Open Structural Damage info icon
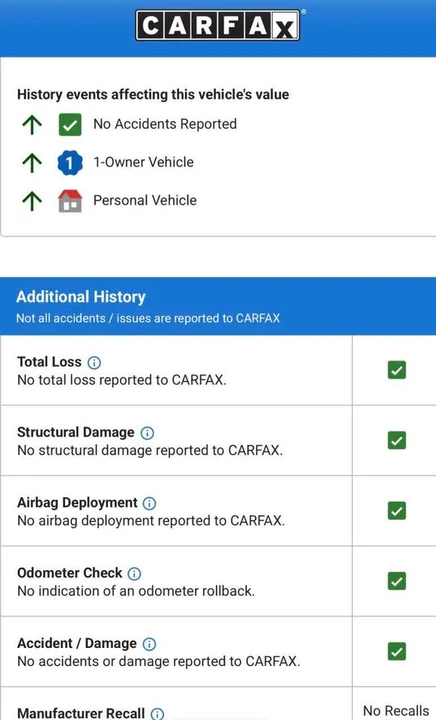Viewport: 436px width, 720px height. coord(147,433)
